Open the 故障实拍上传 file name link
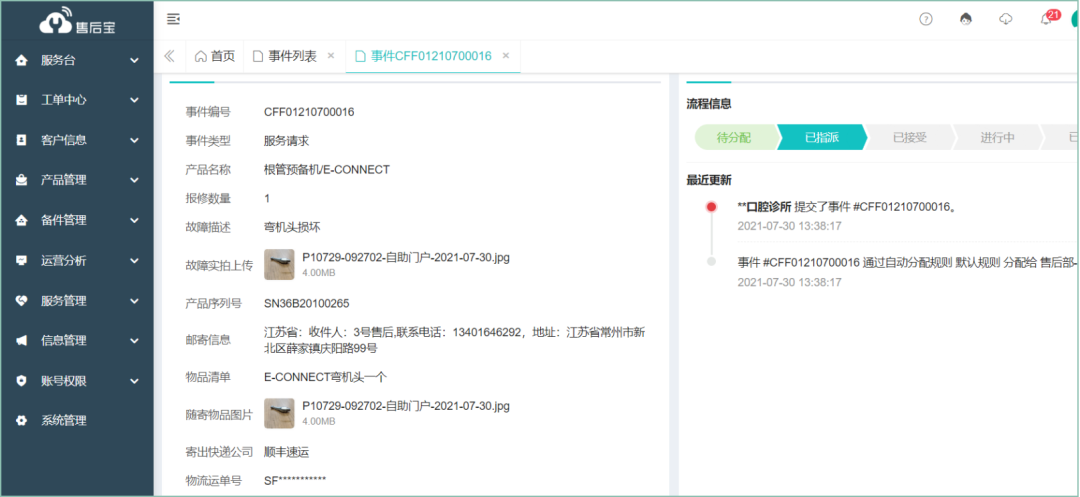Image resolution: width=1080 pixels, height=497 pixels. point(406,257)
